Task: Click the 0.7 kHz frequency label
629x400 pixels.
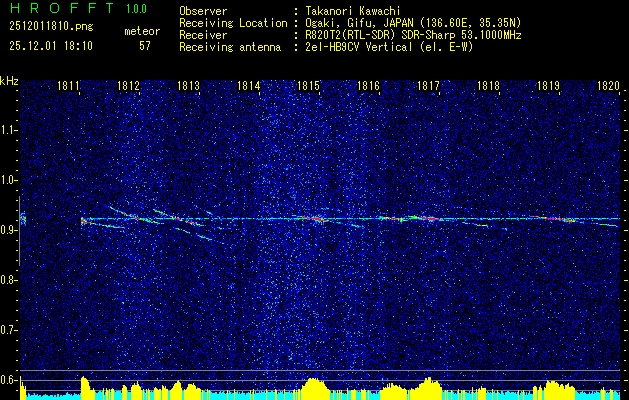Action: pos(9,330)
